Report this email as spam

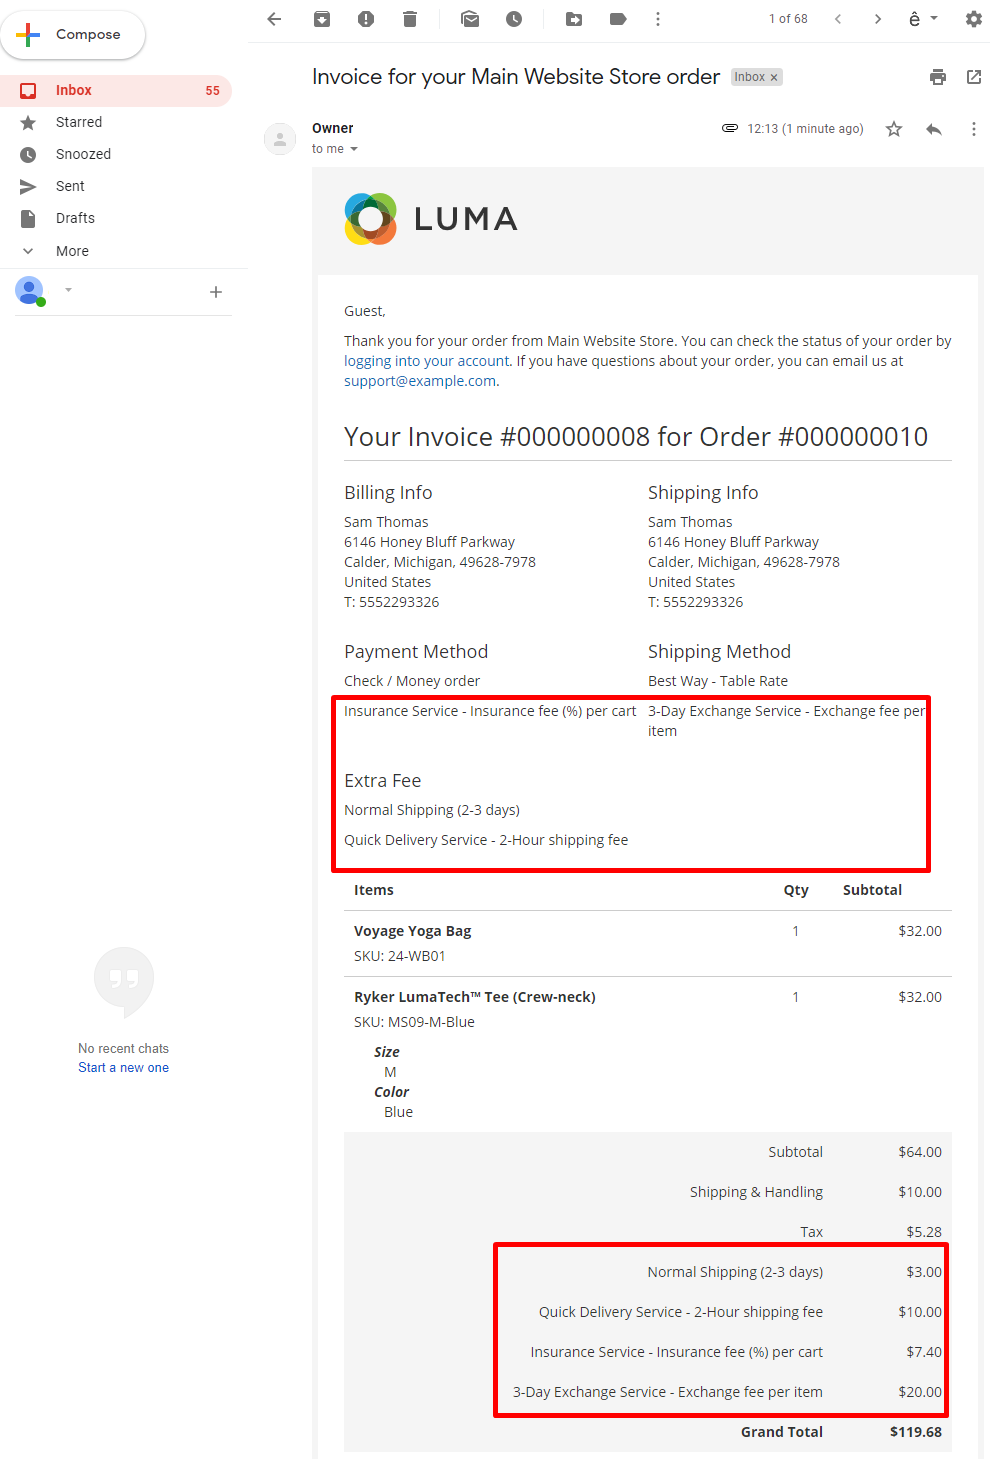click(366, 19)
